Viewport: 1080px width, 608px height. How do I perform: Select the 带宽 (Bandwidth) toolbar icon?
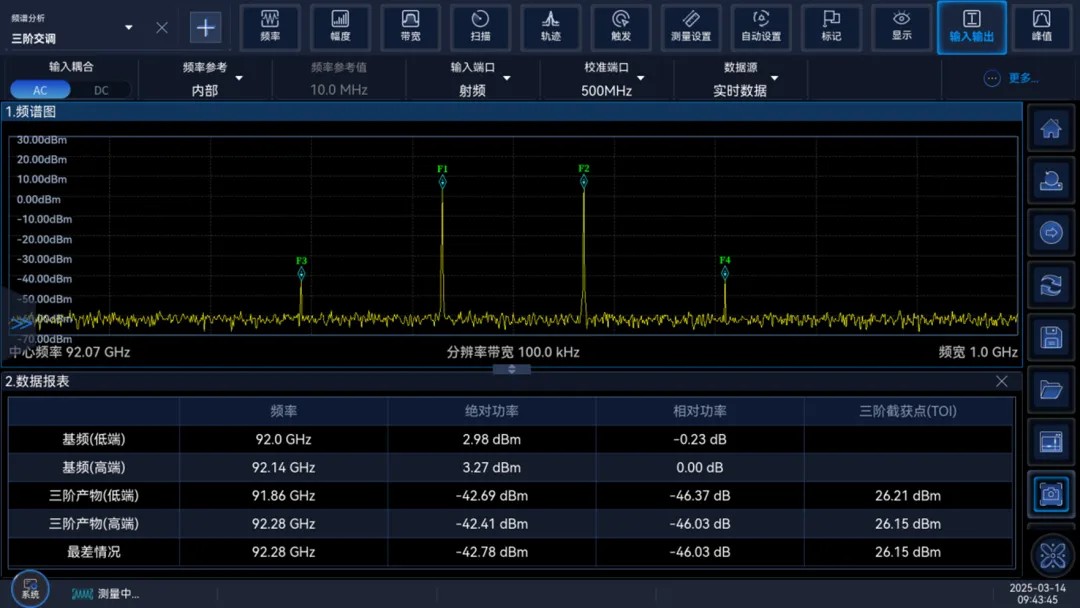click(x=410, y=27)
